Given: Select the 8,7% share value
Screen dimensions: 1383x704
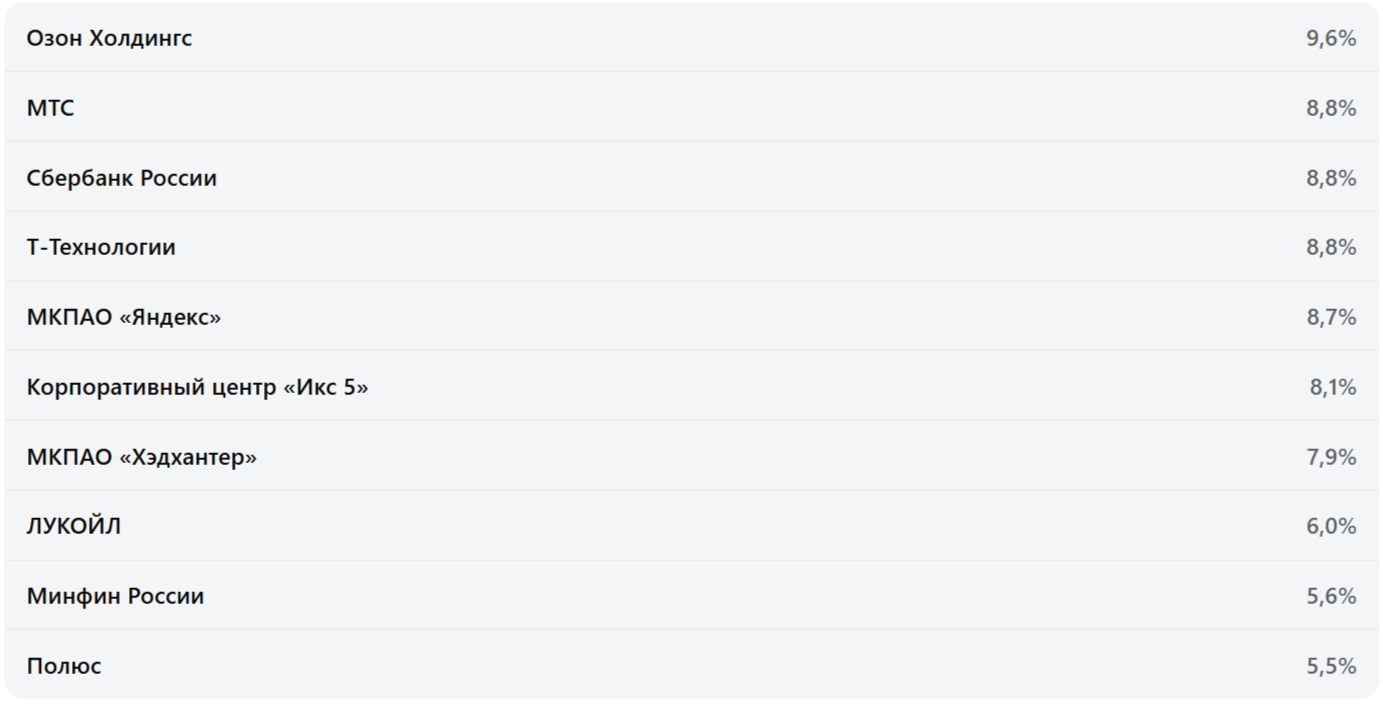Looking at the screenshot, I should pos(1331,317).
